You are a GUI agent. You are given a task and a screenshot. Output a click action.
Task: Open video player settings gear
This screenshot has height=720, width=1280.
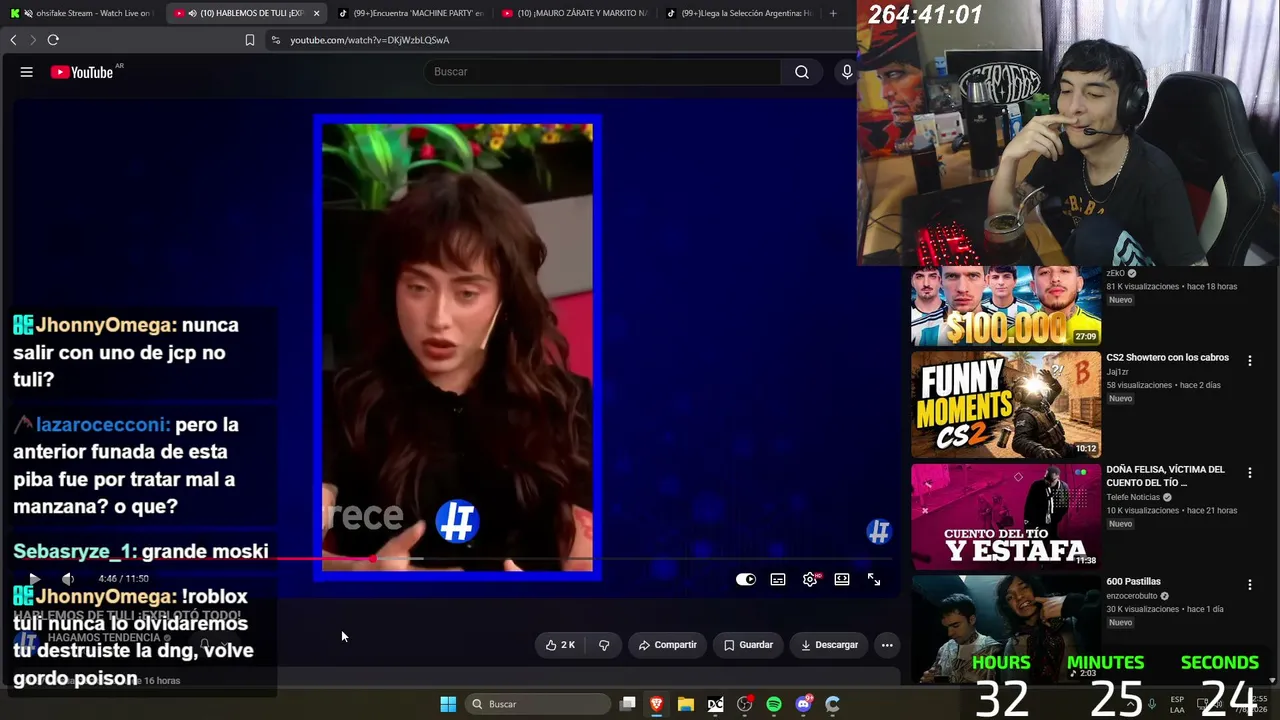click(x=810, y=579)
